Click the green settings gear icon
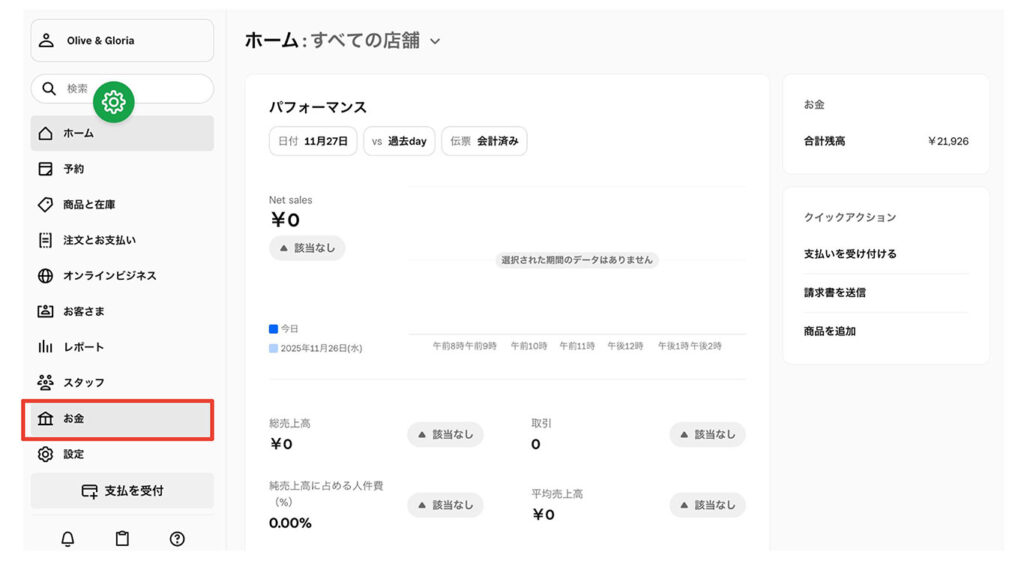The image size is (1024, 576). [113, 102]
